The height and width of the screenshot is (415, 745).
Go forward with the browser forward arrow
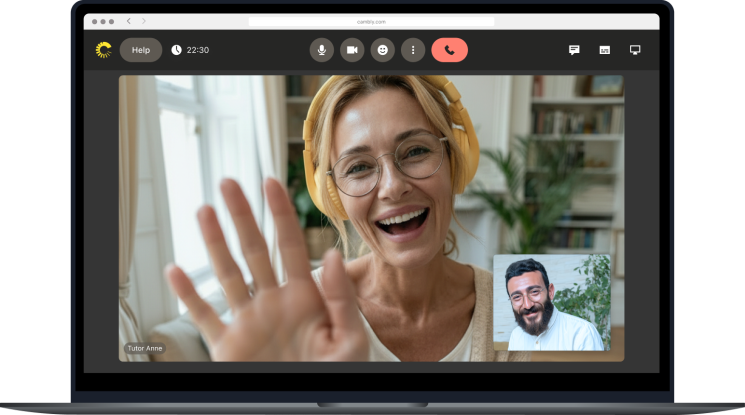[144, 21]
